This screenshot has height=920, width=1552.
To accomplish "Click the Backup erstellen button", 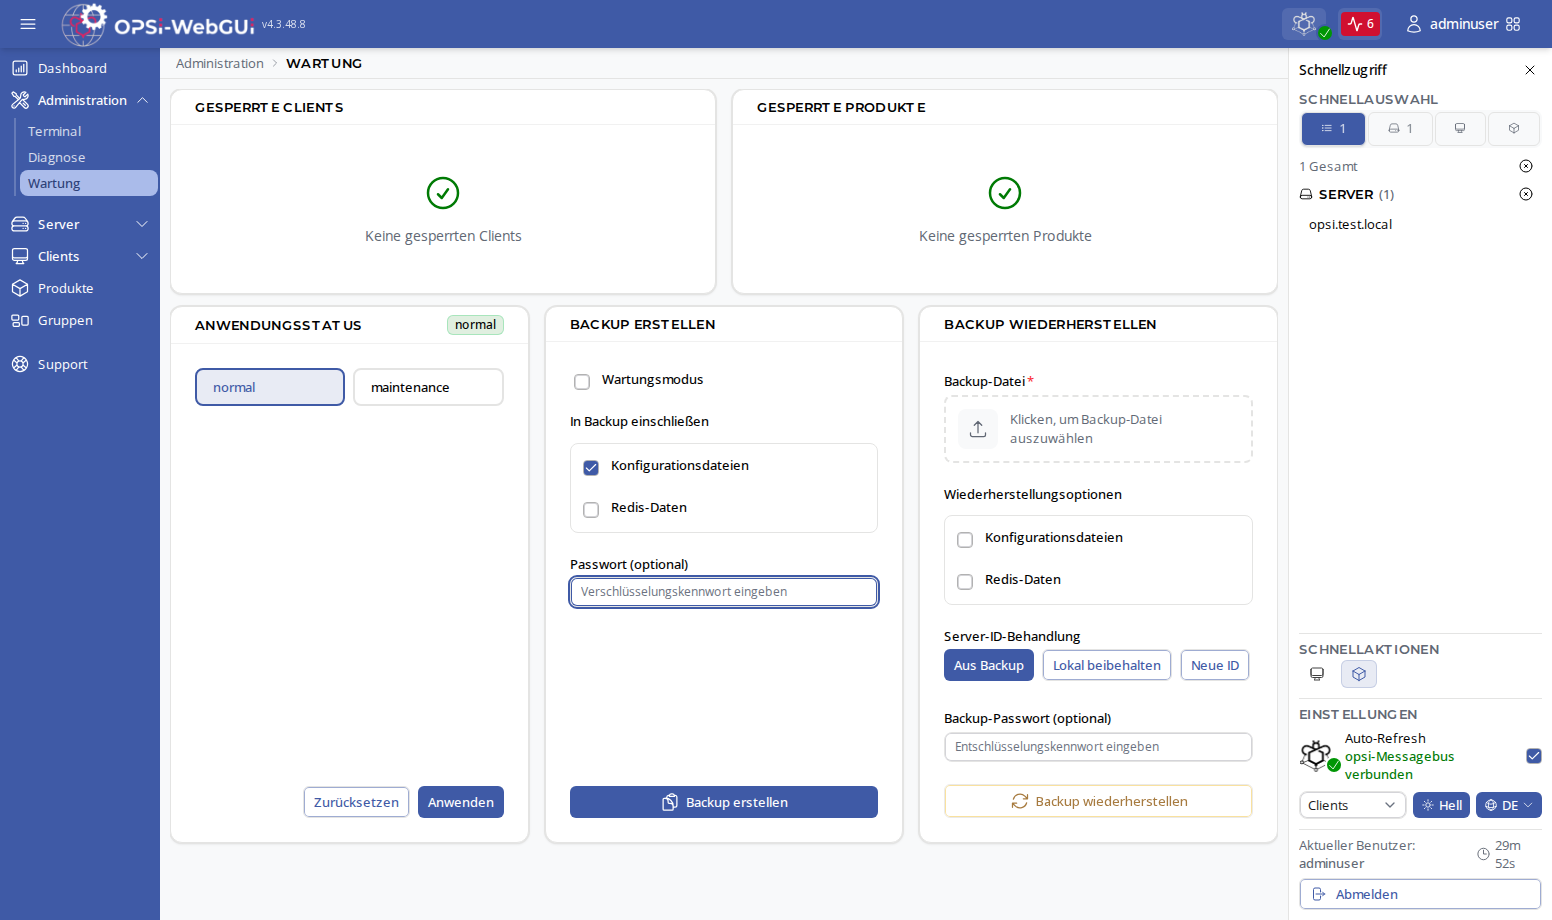I will point(724,802).
